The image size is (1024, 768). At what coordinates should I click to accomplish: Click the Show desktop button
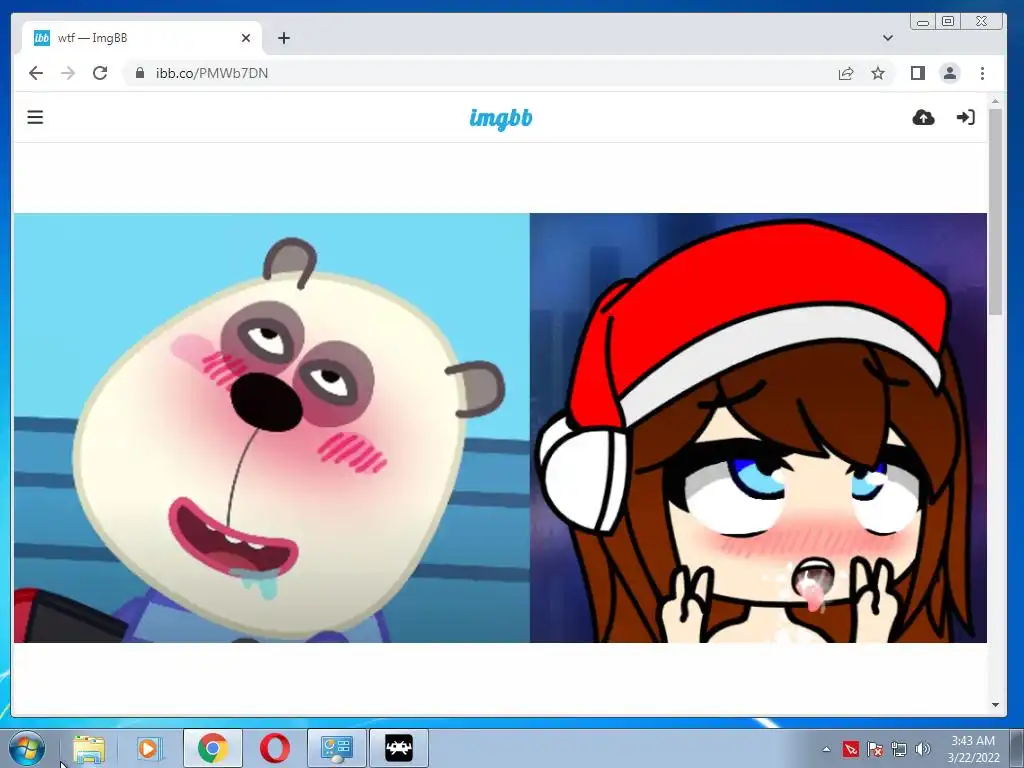pyautogui.click(x=1016, y=748)
